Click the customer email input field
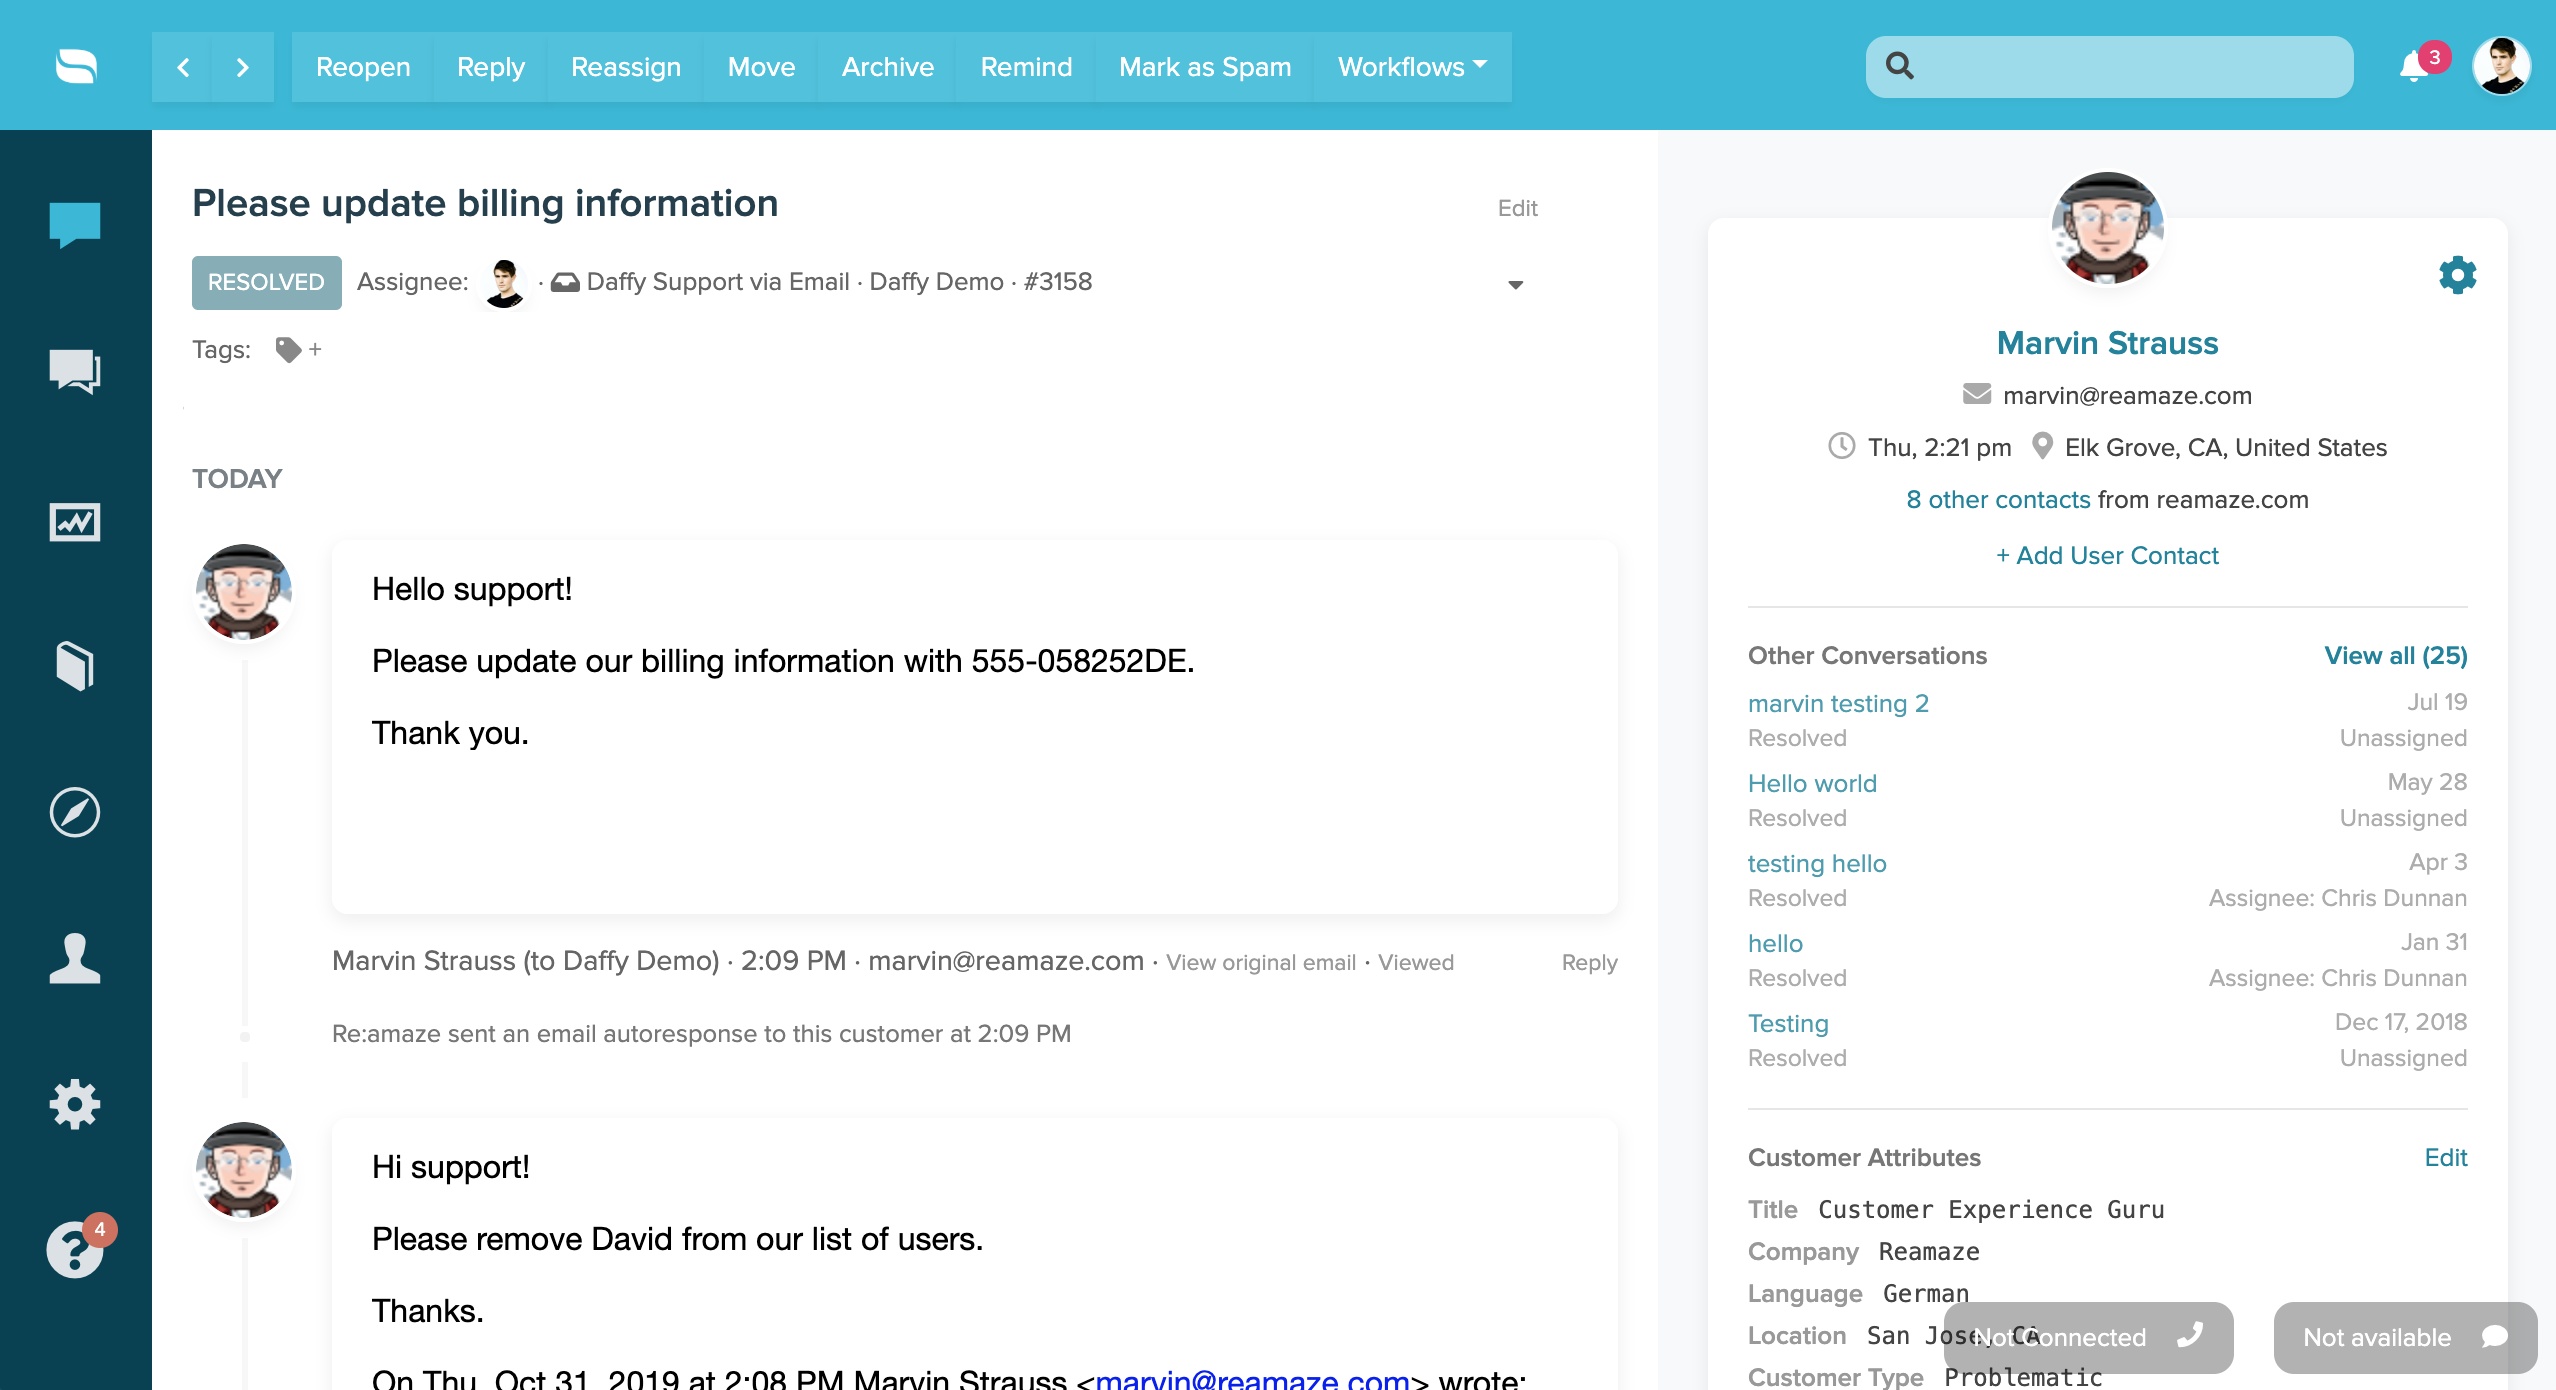 click(2127, 395)
